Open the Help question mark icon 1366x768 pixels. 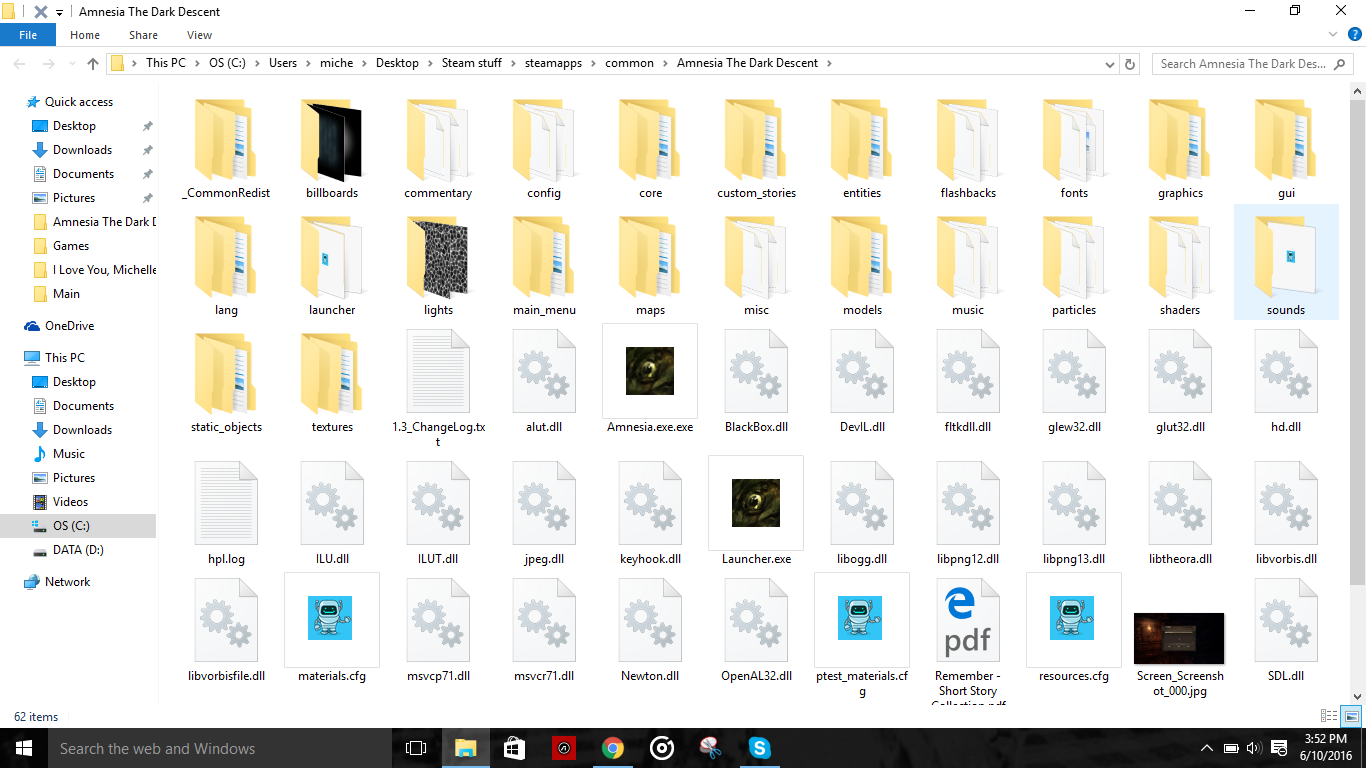[1354, 35]
